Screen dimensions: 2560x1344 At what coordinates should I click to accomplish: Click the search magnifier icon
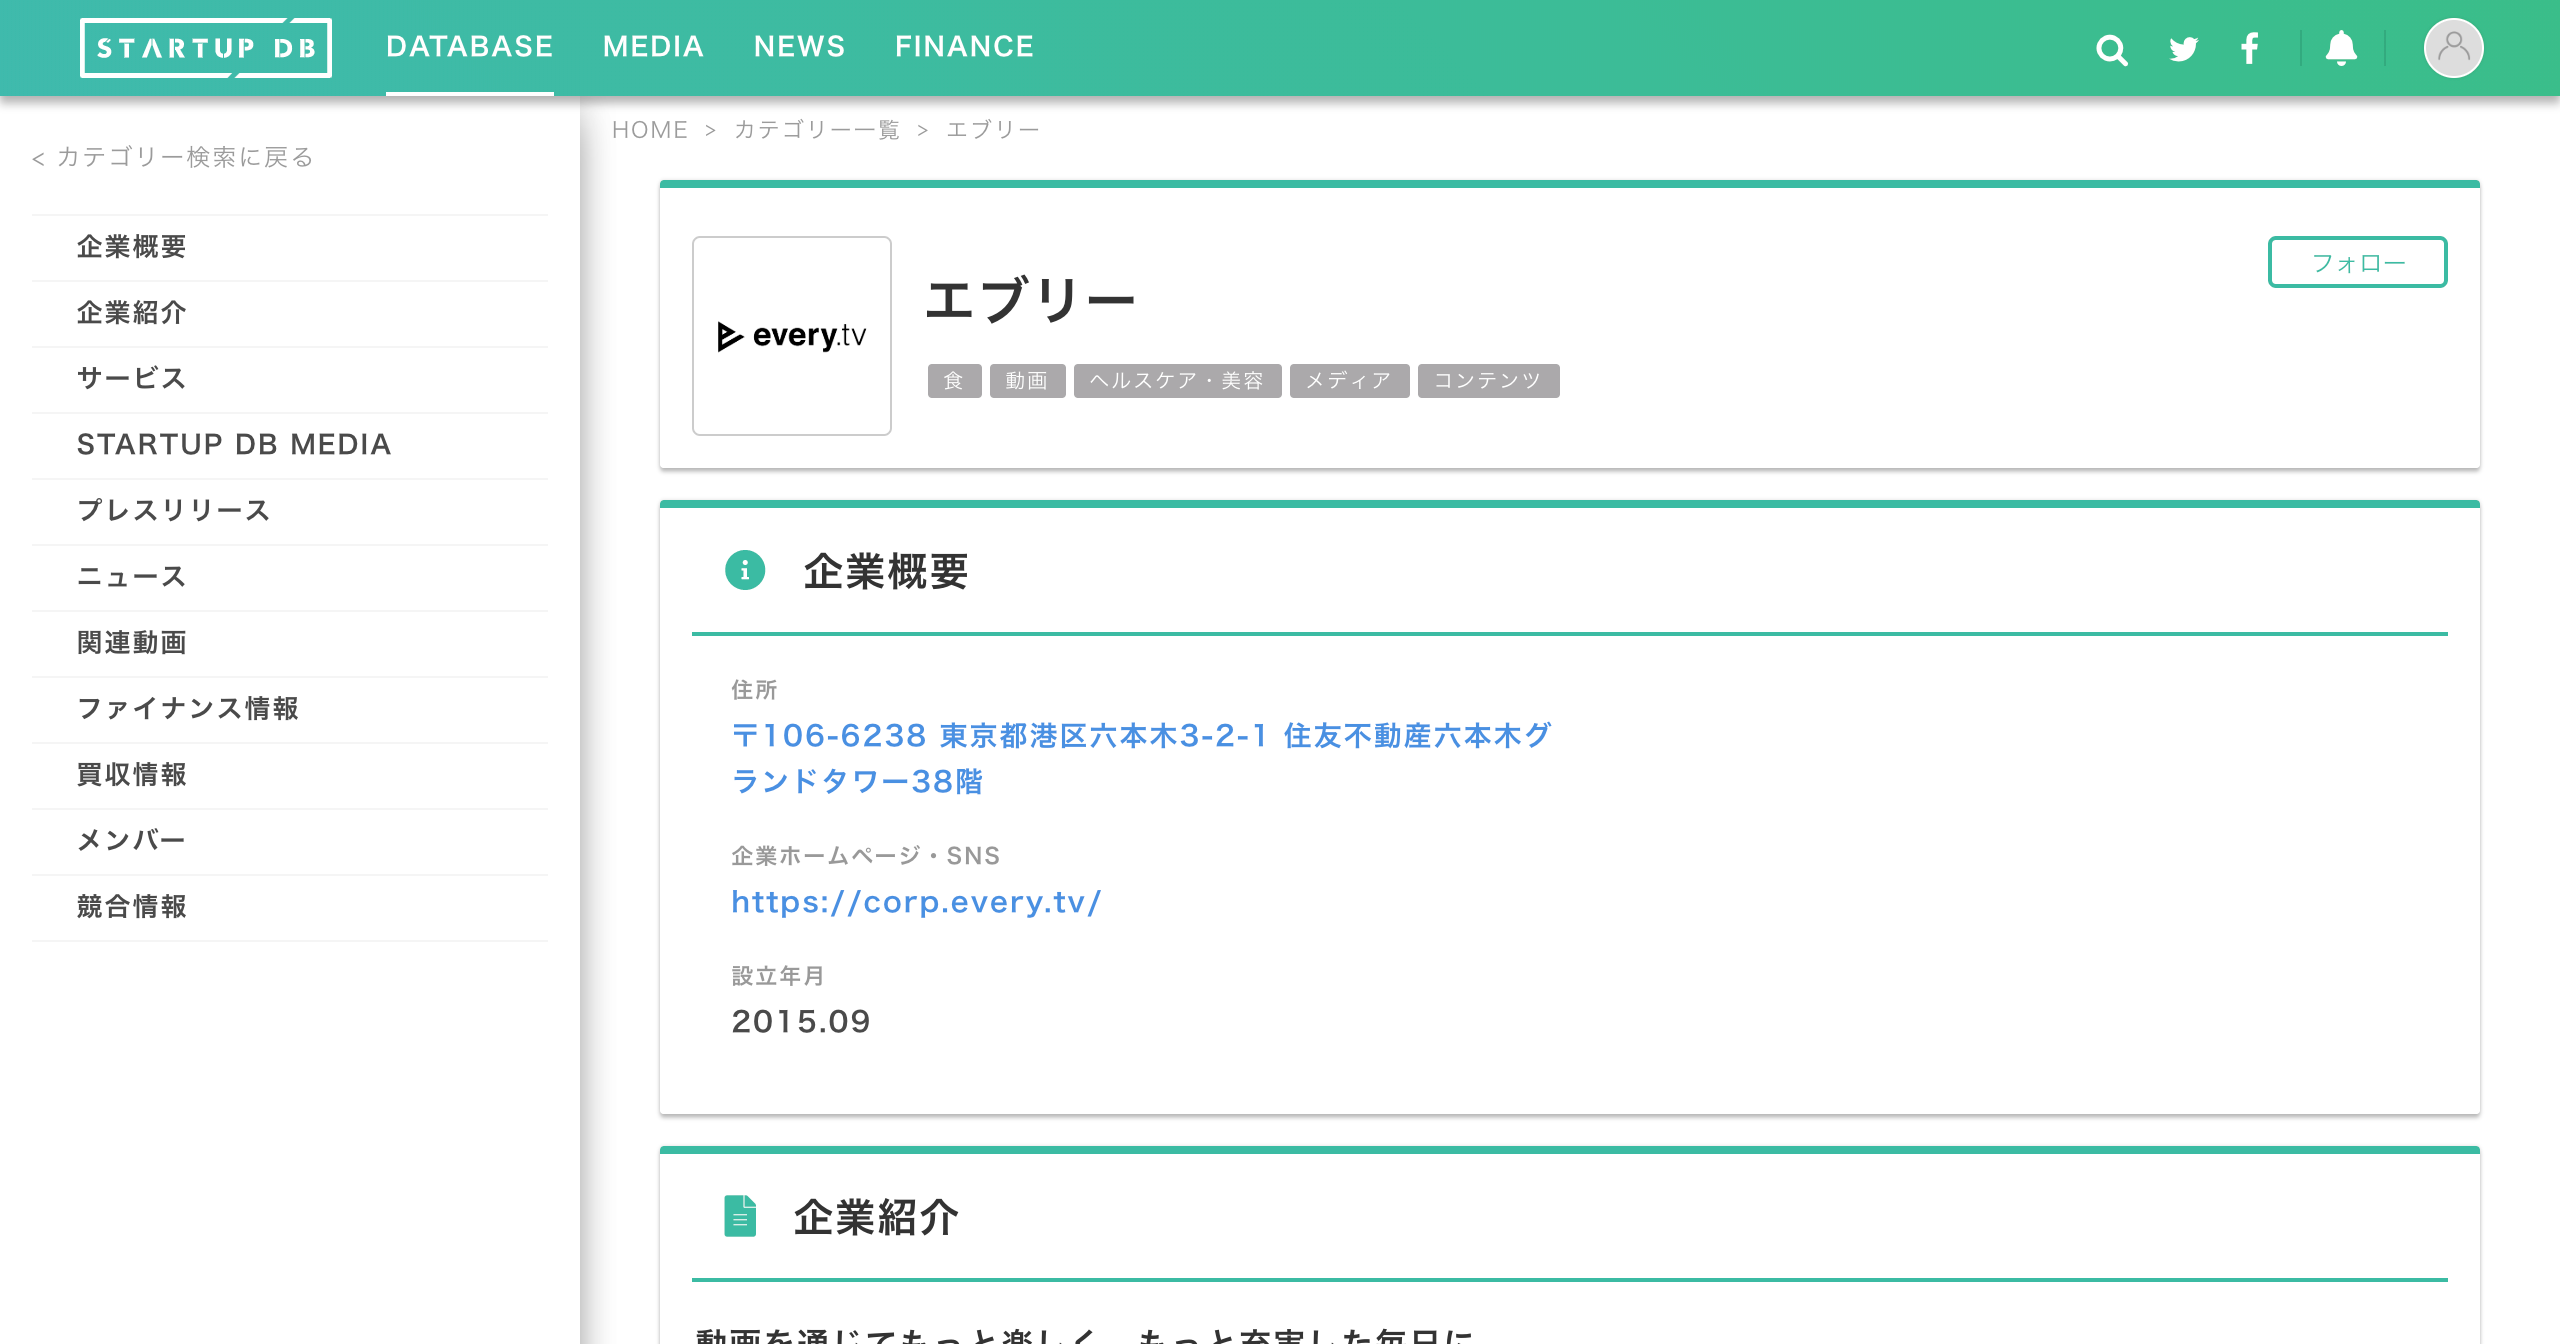(x=2111, y=49)
